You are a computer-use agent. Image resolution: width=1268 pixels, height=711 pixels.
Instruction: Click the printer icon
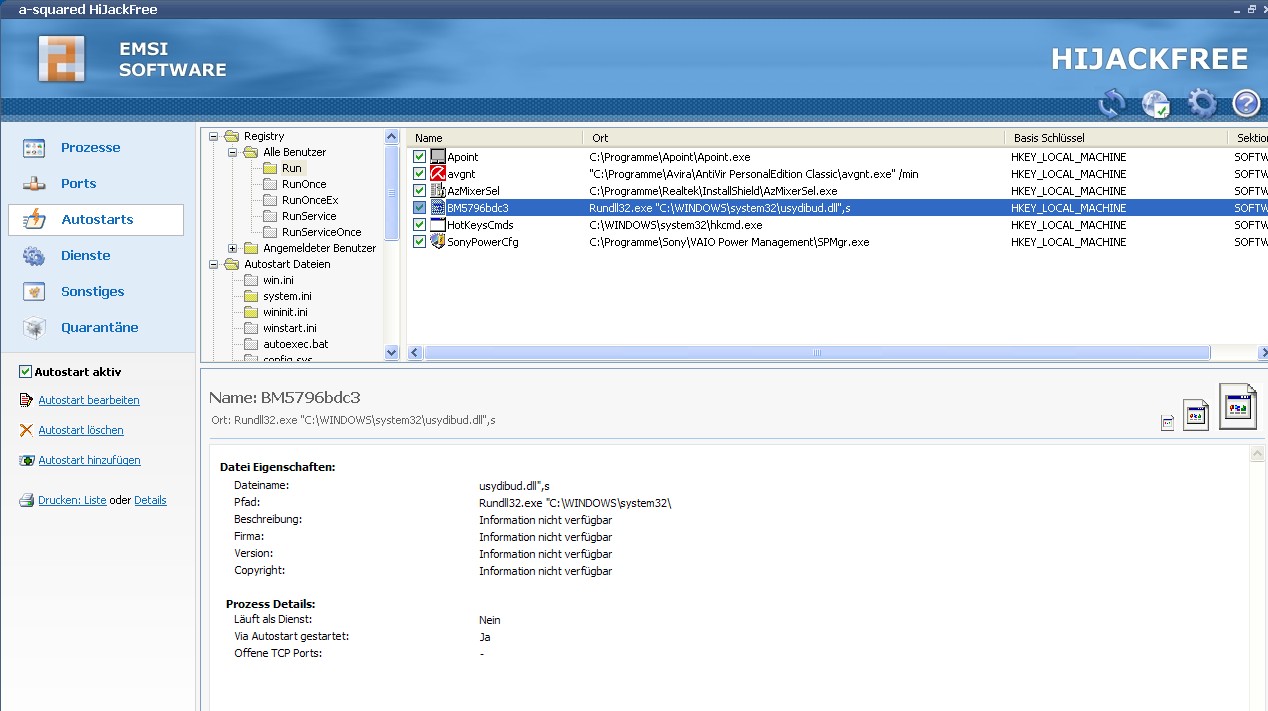(27, 500)
